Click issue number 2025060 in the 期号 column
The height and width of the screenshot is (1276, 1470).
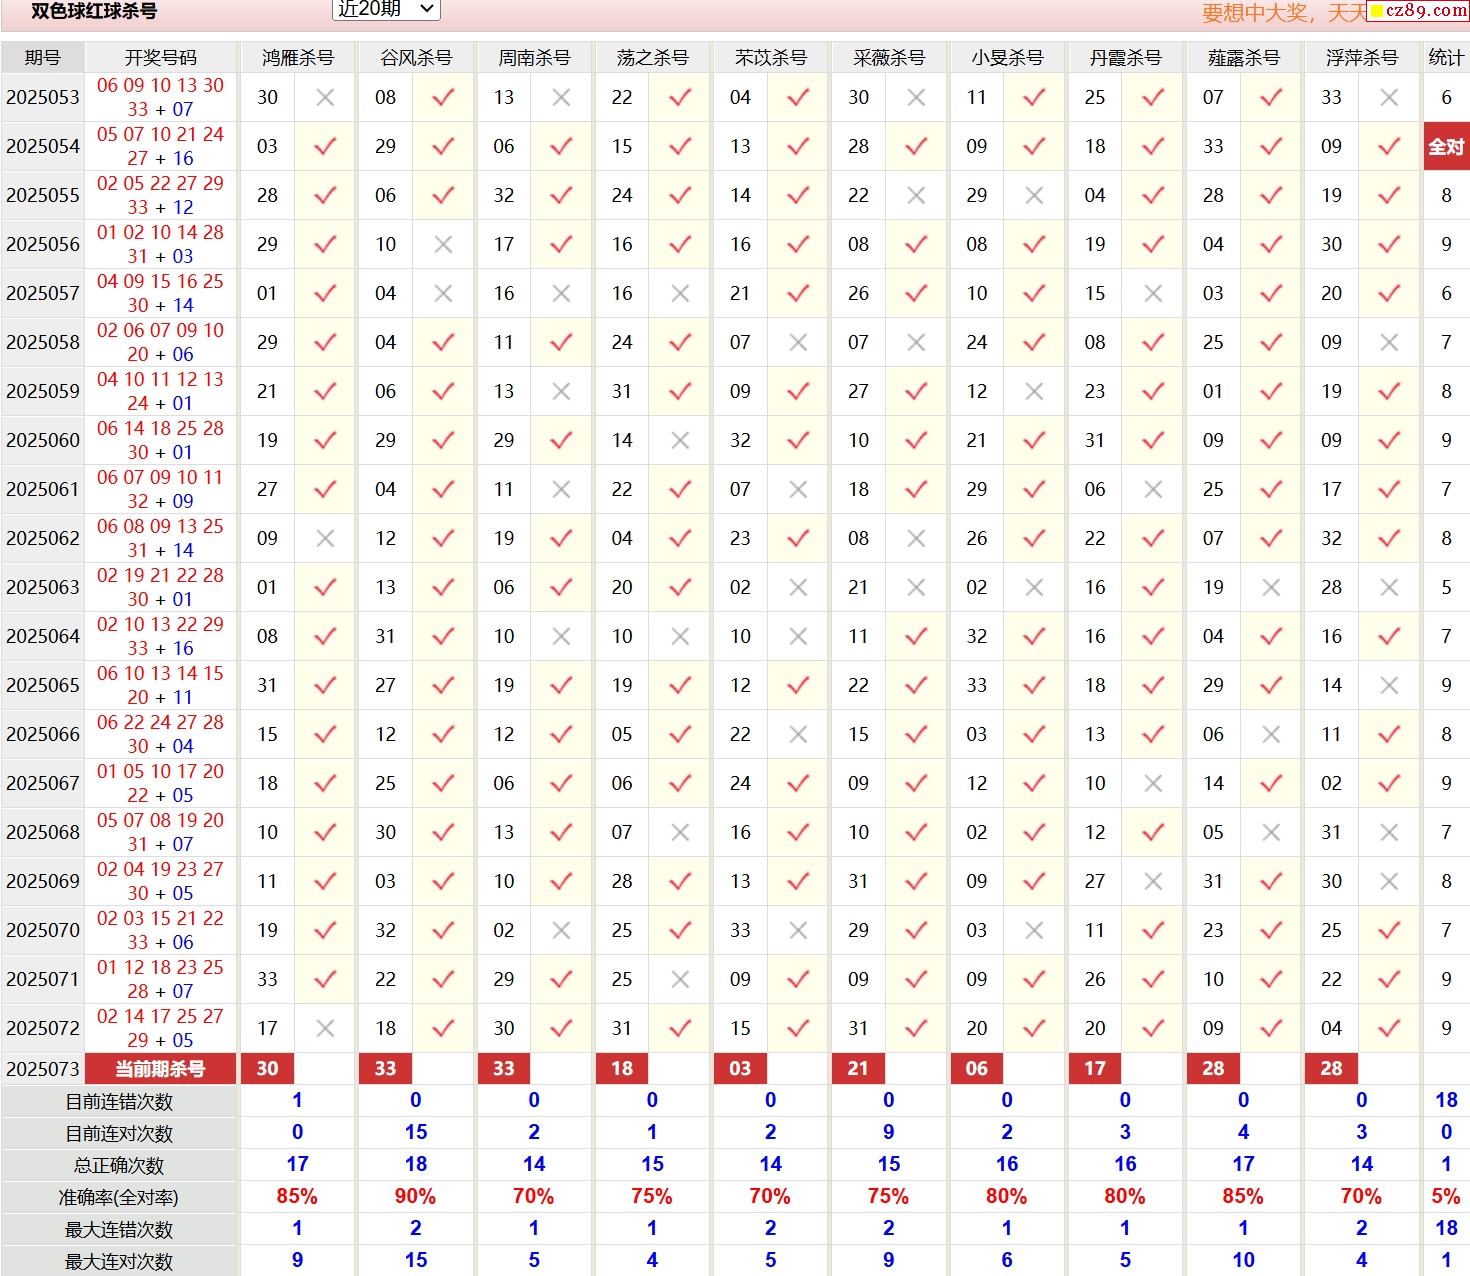click(42, 440)
